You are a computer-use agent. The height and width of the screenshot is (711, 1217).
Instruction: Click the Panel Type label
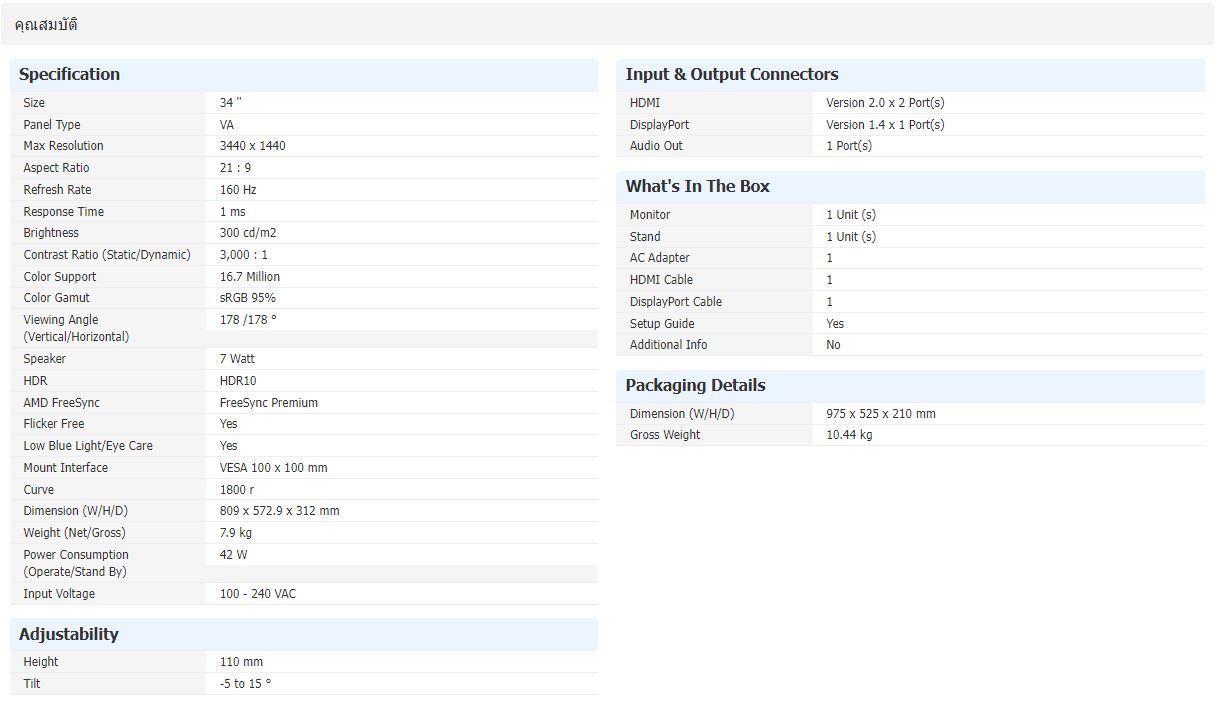[52, 125]
